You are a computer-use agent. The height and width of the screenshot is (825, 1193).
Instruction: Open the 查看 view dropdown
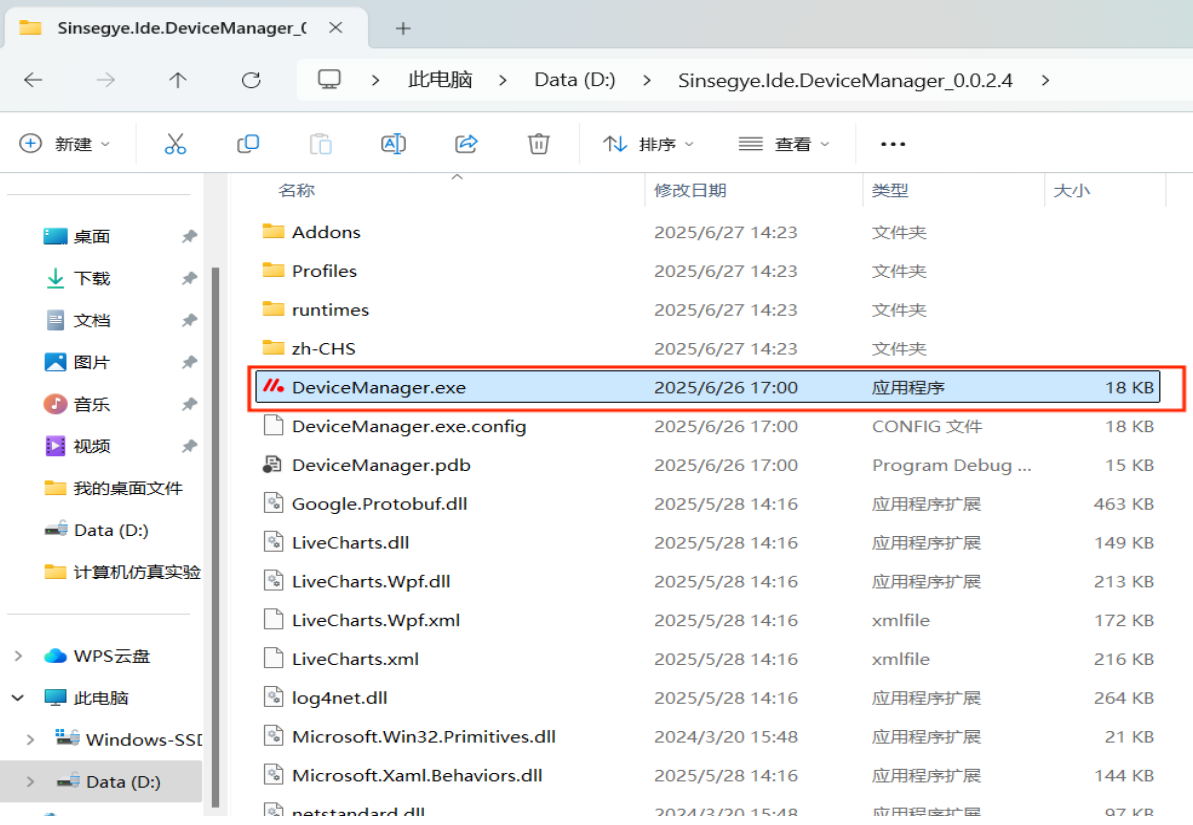click(x=784, y=144)
